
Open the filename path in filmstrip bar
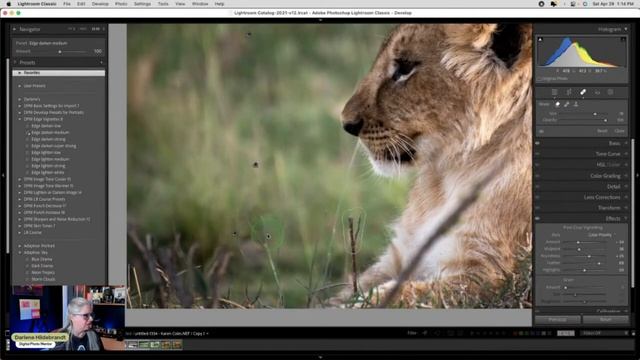[171, 333]
